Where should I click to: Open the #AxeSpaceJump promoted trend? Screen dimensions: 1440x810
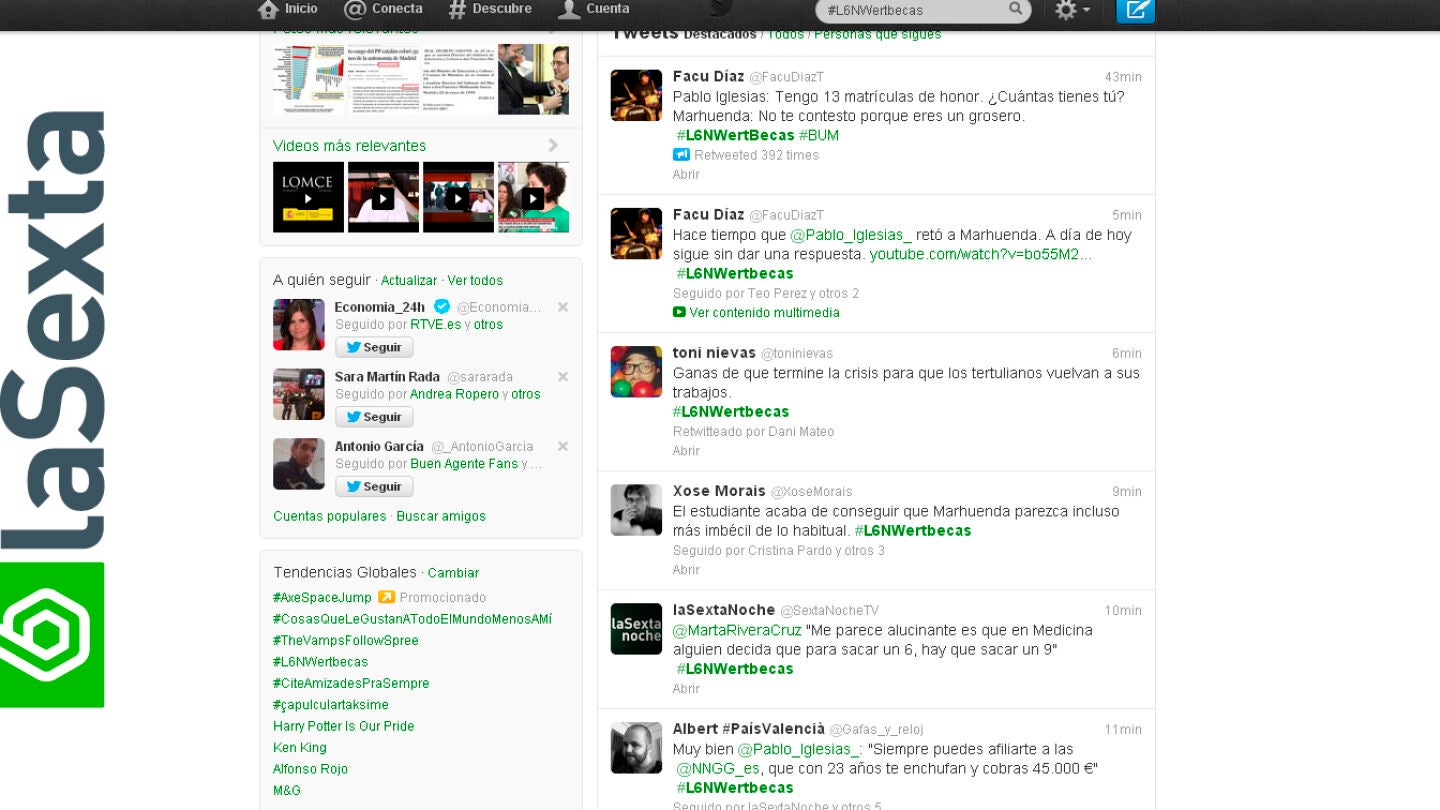coord(322,598)
